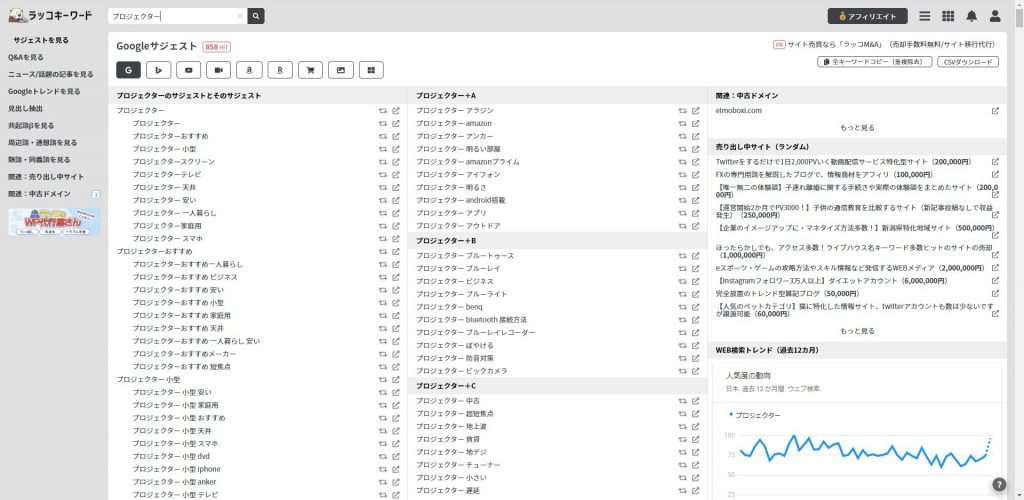Click the プロジェクター ブルーレイレコーダー keyword
Viewport: 1024px width, 500px height.
click(x=475, y=333)
